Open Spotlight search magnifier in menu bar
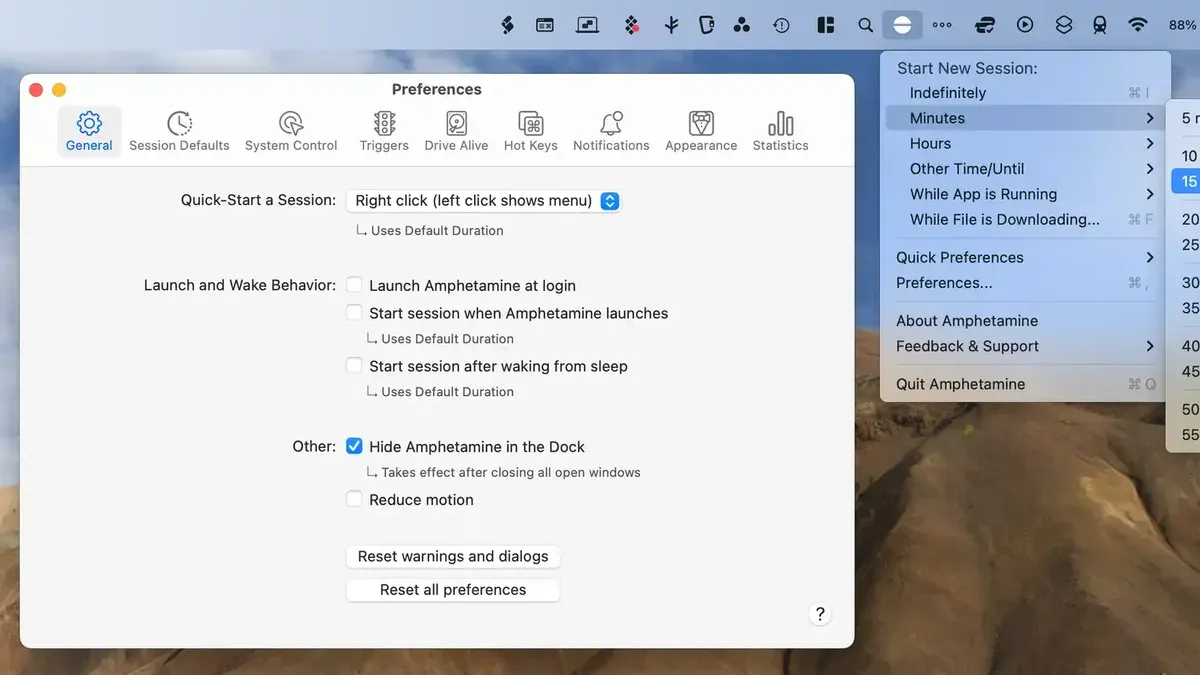This screenshot has width=1200, height=675. [866, 25]
